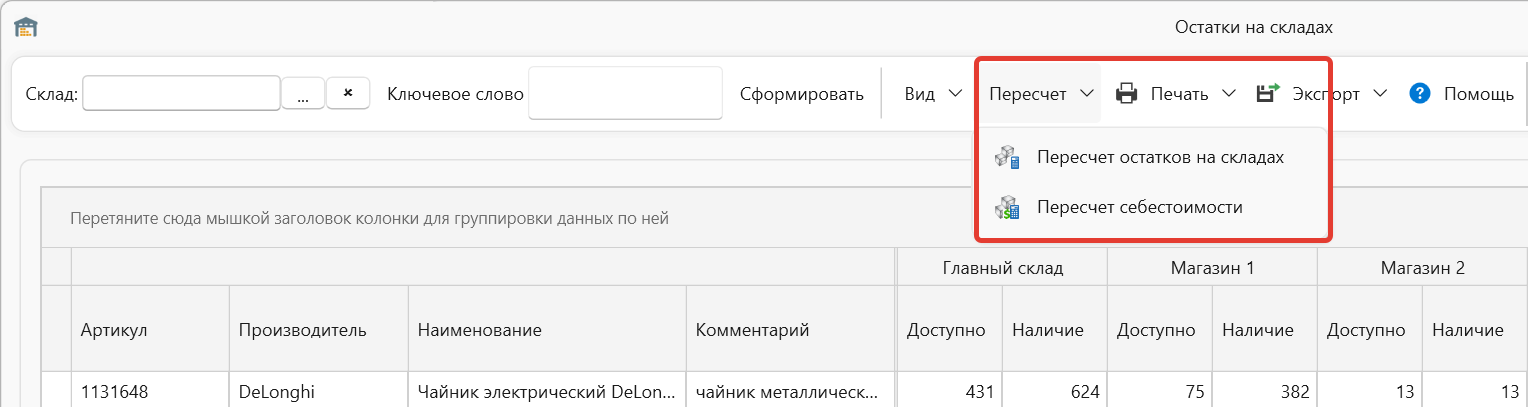Clear the Склад field with the x button

pyautogui.click(x=348, y=93)
